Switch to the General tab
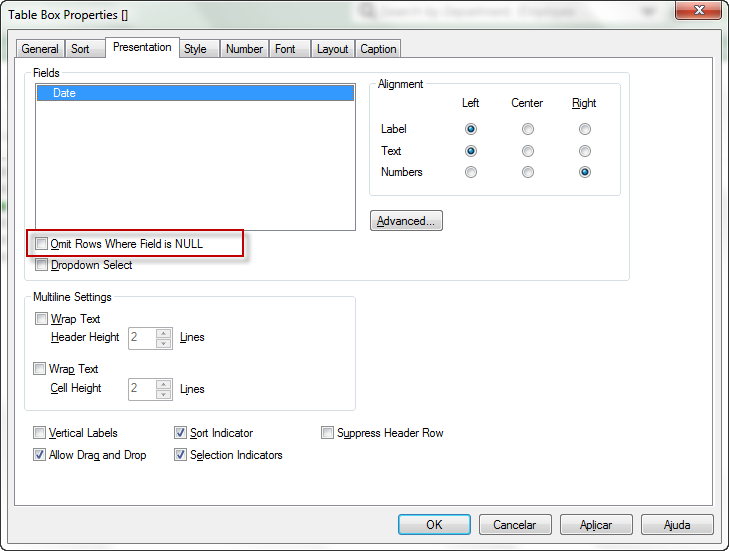The height and width of the screenshot is (551, 729). click(40, 49)
